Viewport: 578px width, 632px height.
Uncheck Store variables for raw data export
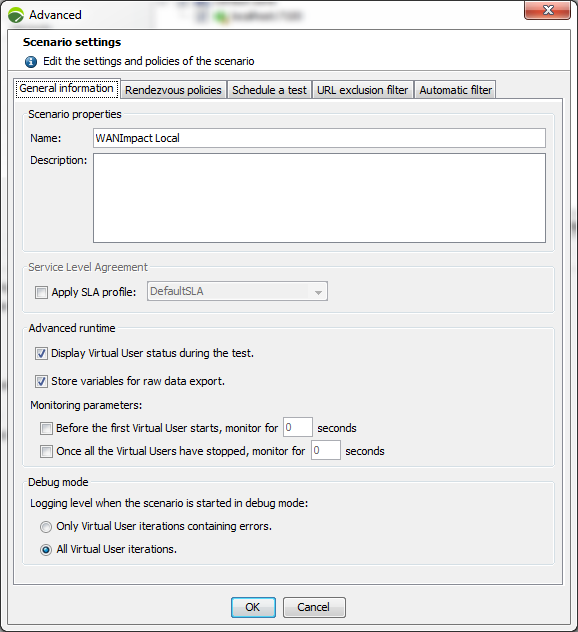[41, 381]
